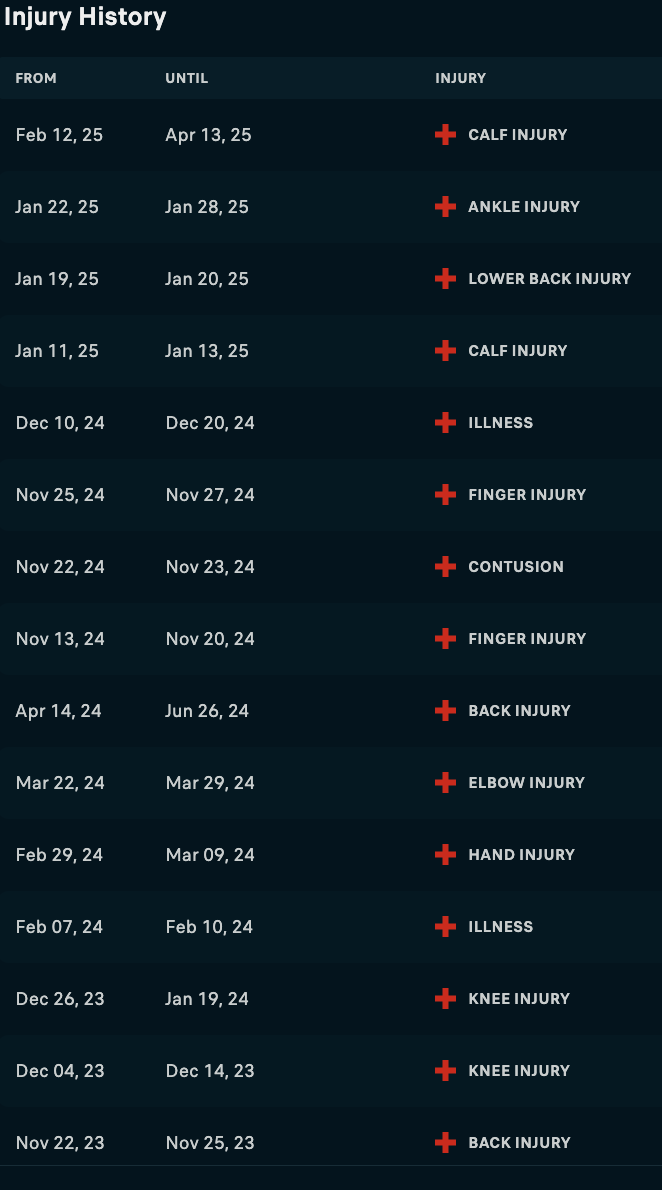The width and height of the screenshot is (662, 1190).
Task: Click the Dec 04, 23 Knee Injury label
Action: pos(519,1071)
